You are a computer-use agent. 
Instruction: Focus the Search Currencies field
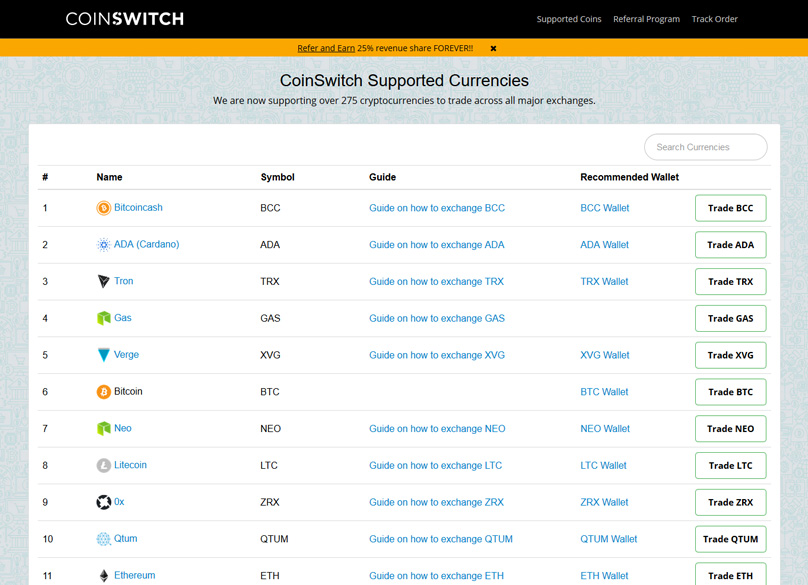(705, 147)
